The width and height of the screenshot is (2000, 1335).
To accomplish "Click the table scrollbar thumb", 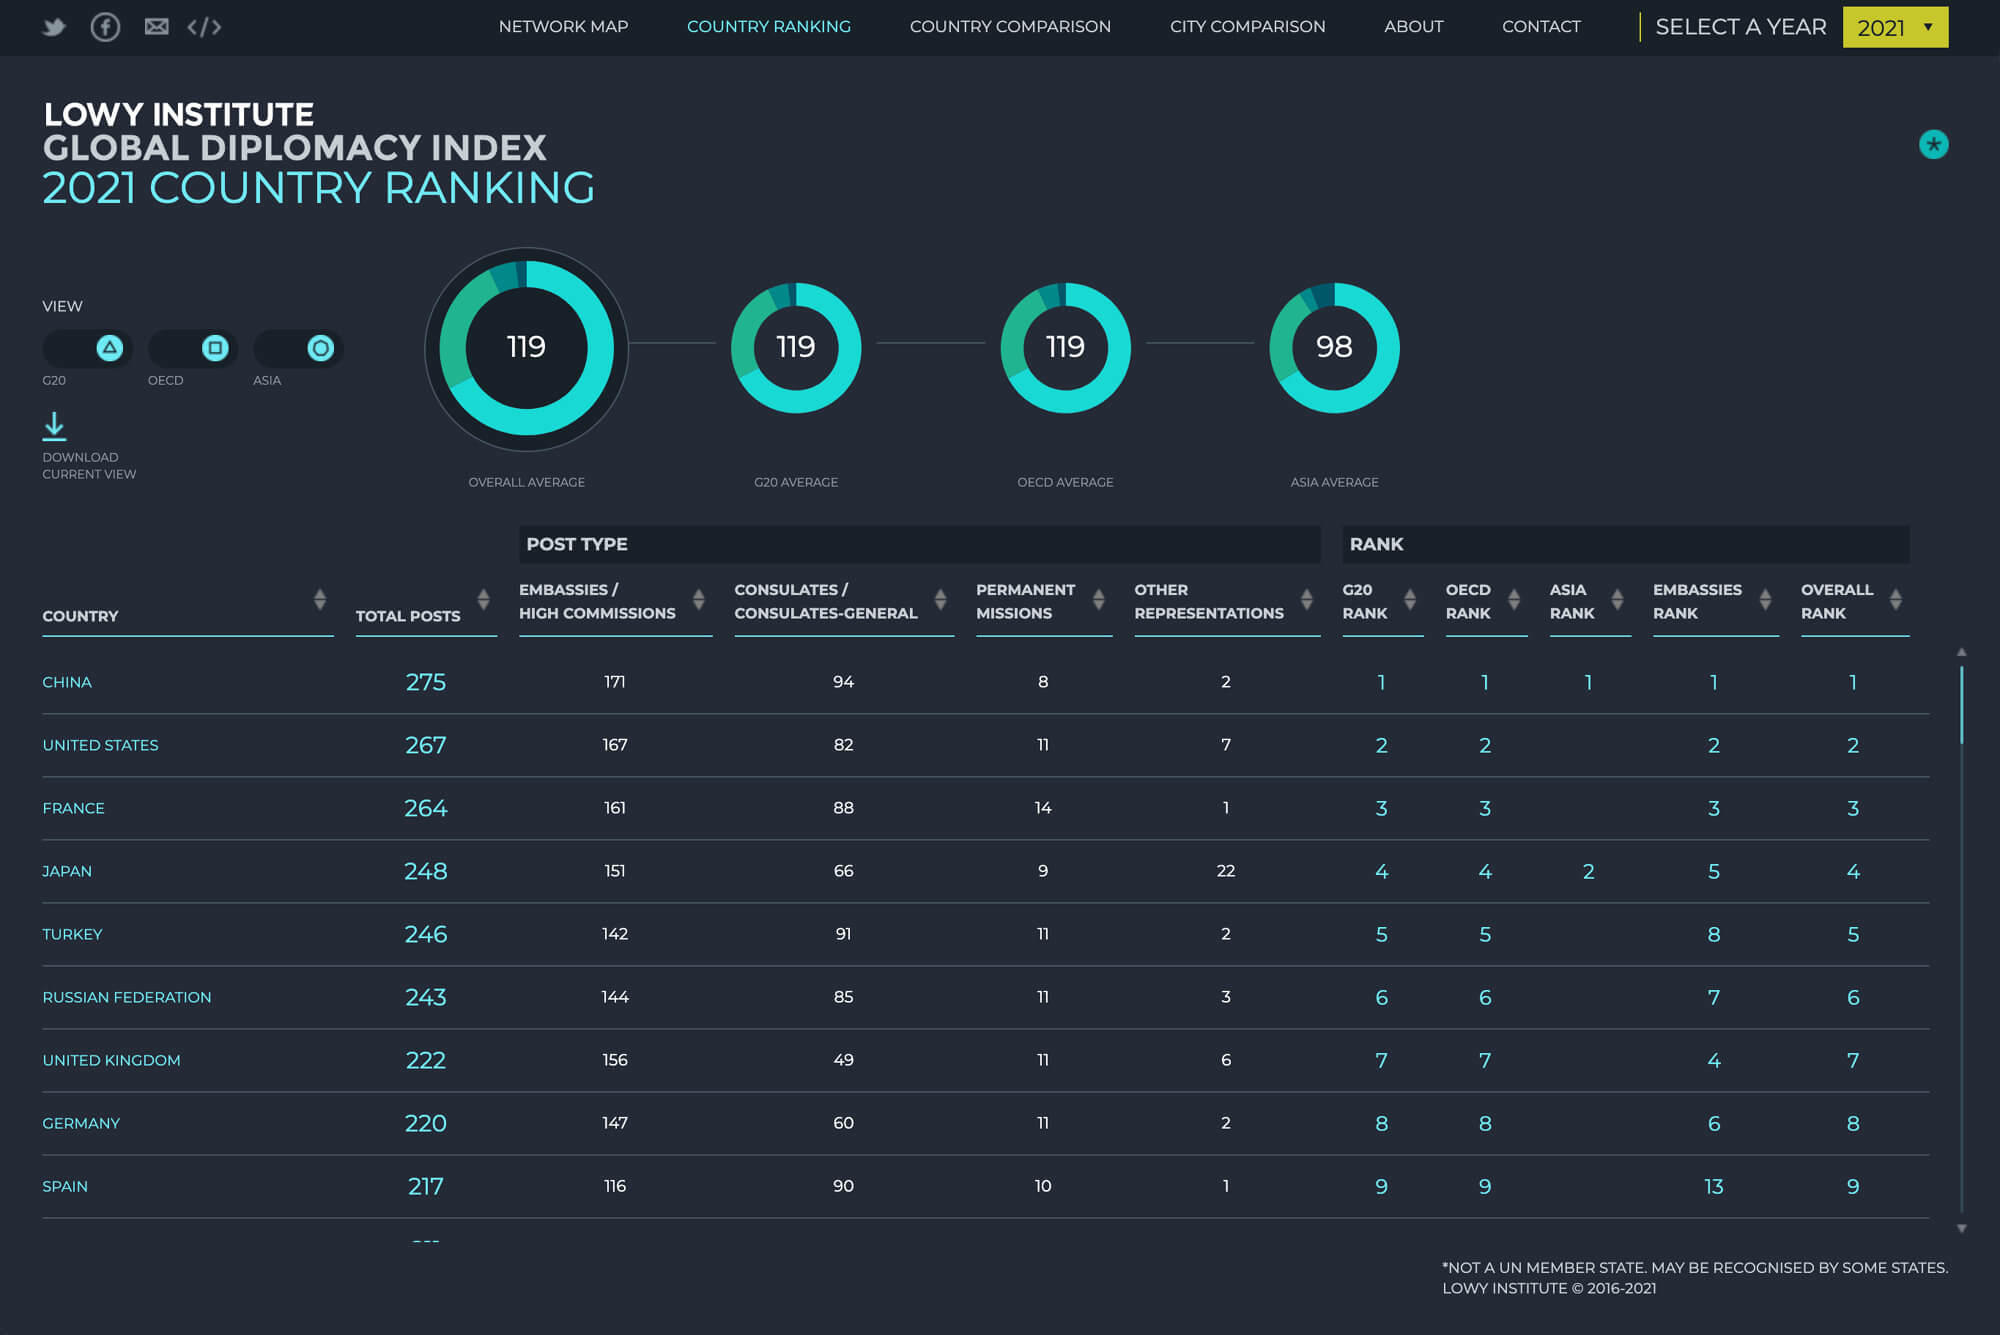I will pos(1961,705).
